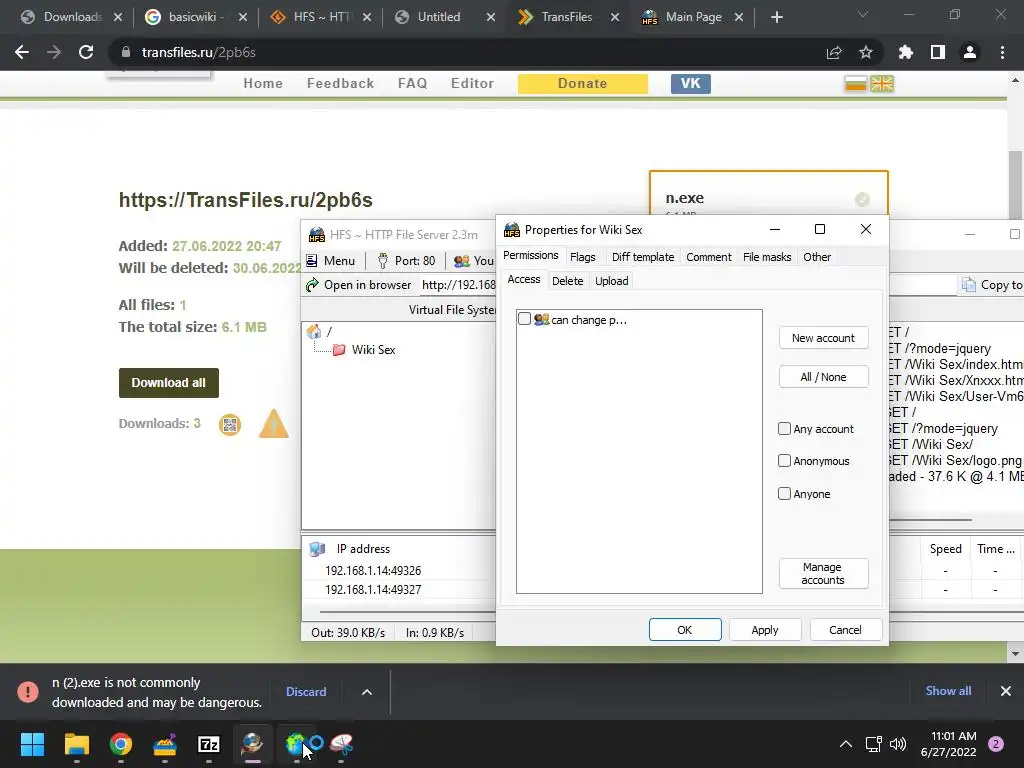Share this page icon in address bar
Screen dimensions: 1024x768
tap(834, 52)
